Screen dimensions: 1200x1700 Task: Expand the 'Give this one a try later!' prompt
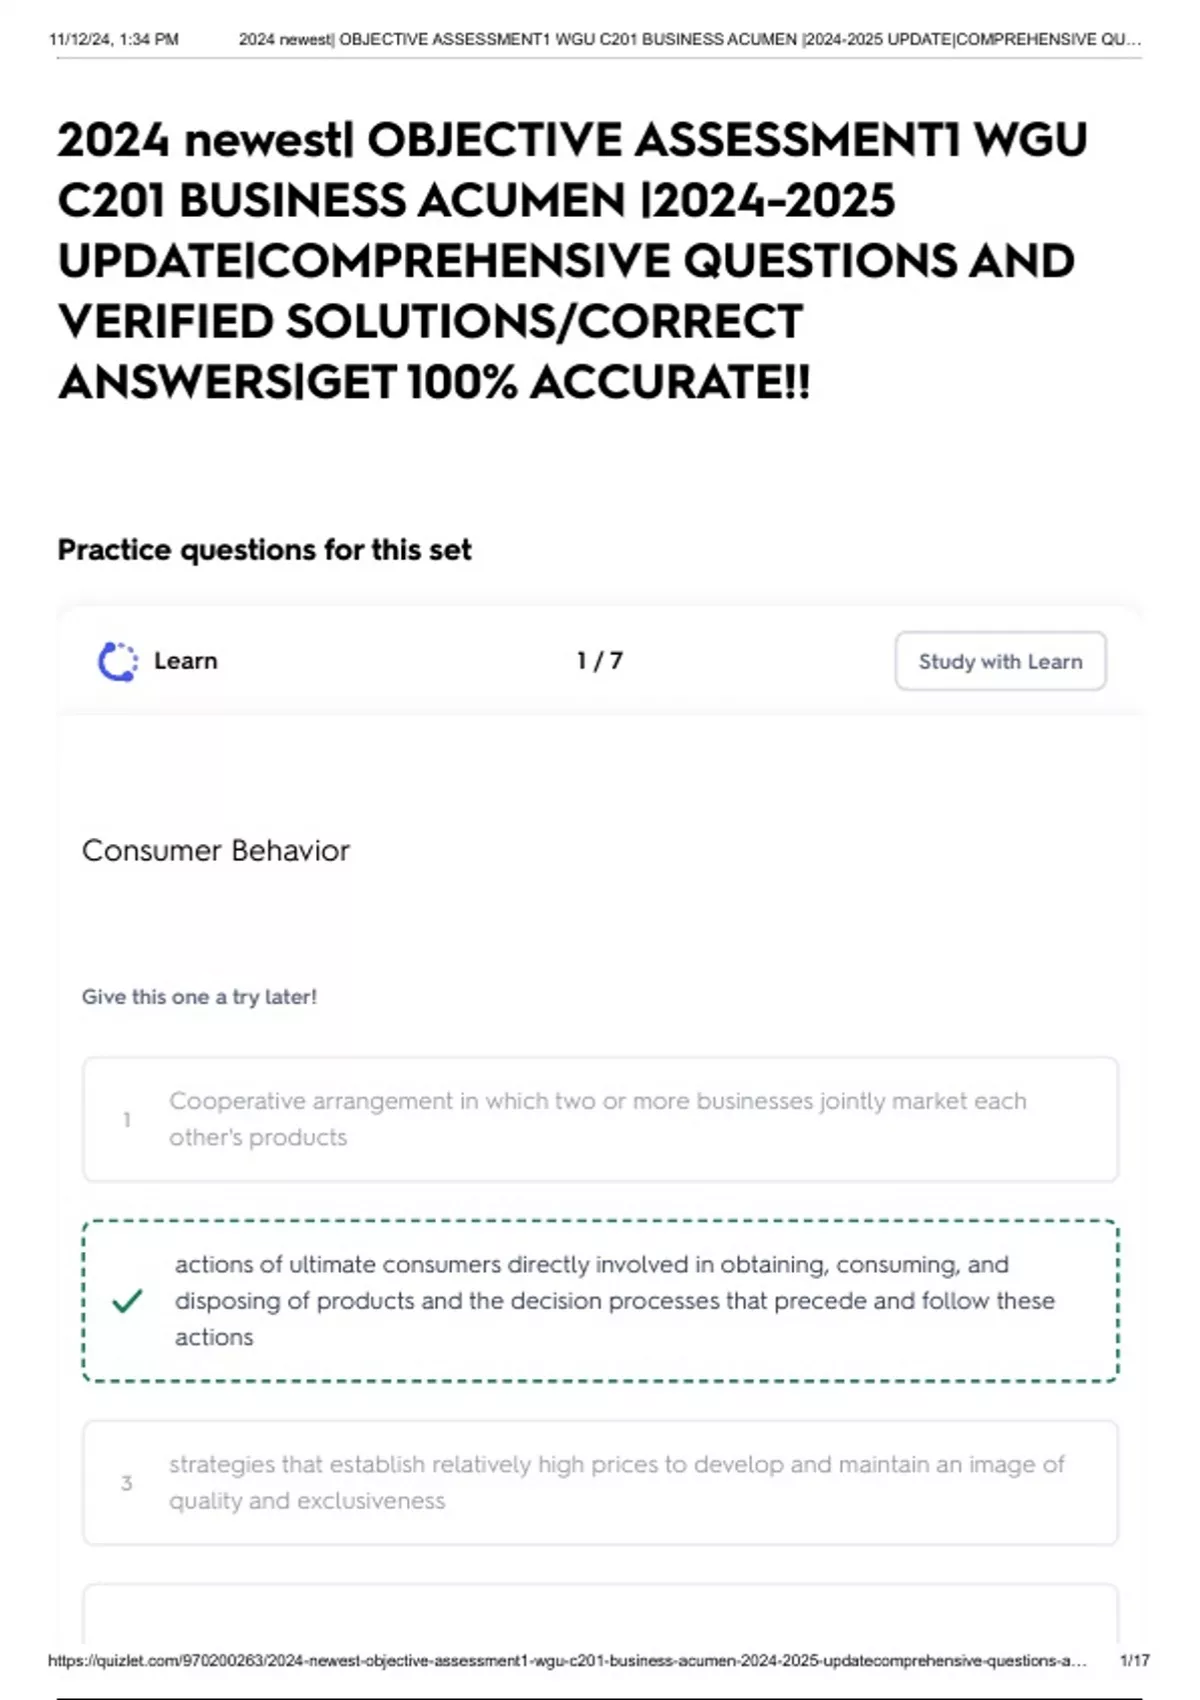(200, 997)
